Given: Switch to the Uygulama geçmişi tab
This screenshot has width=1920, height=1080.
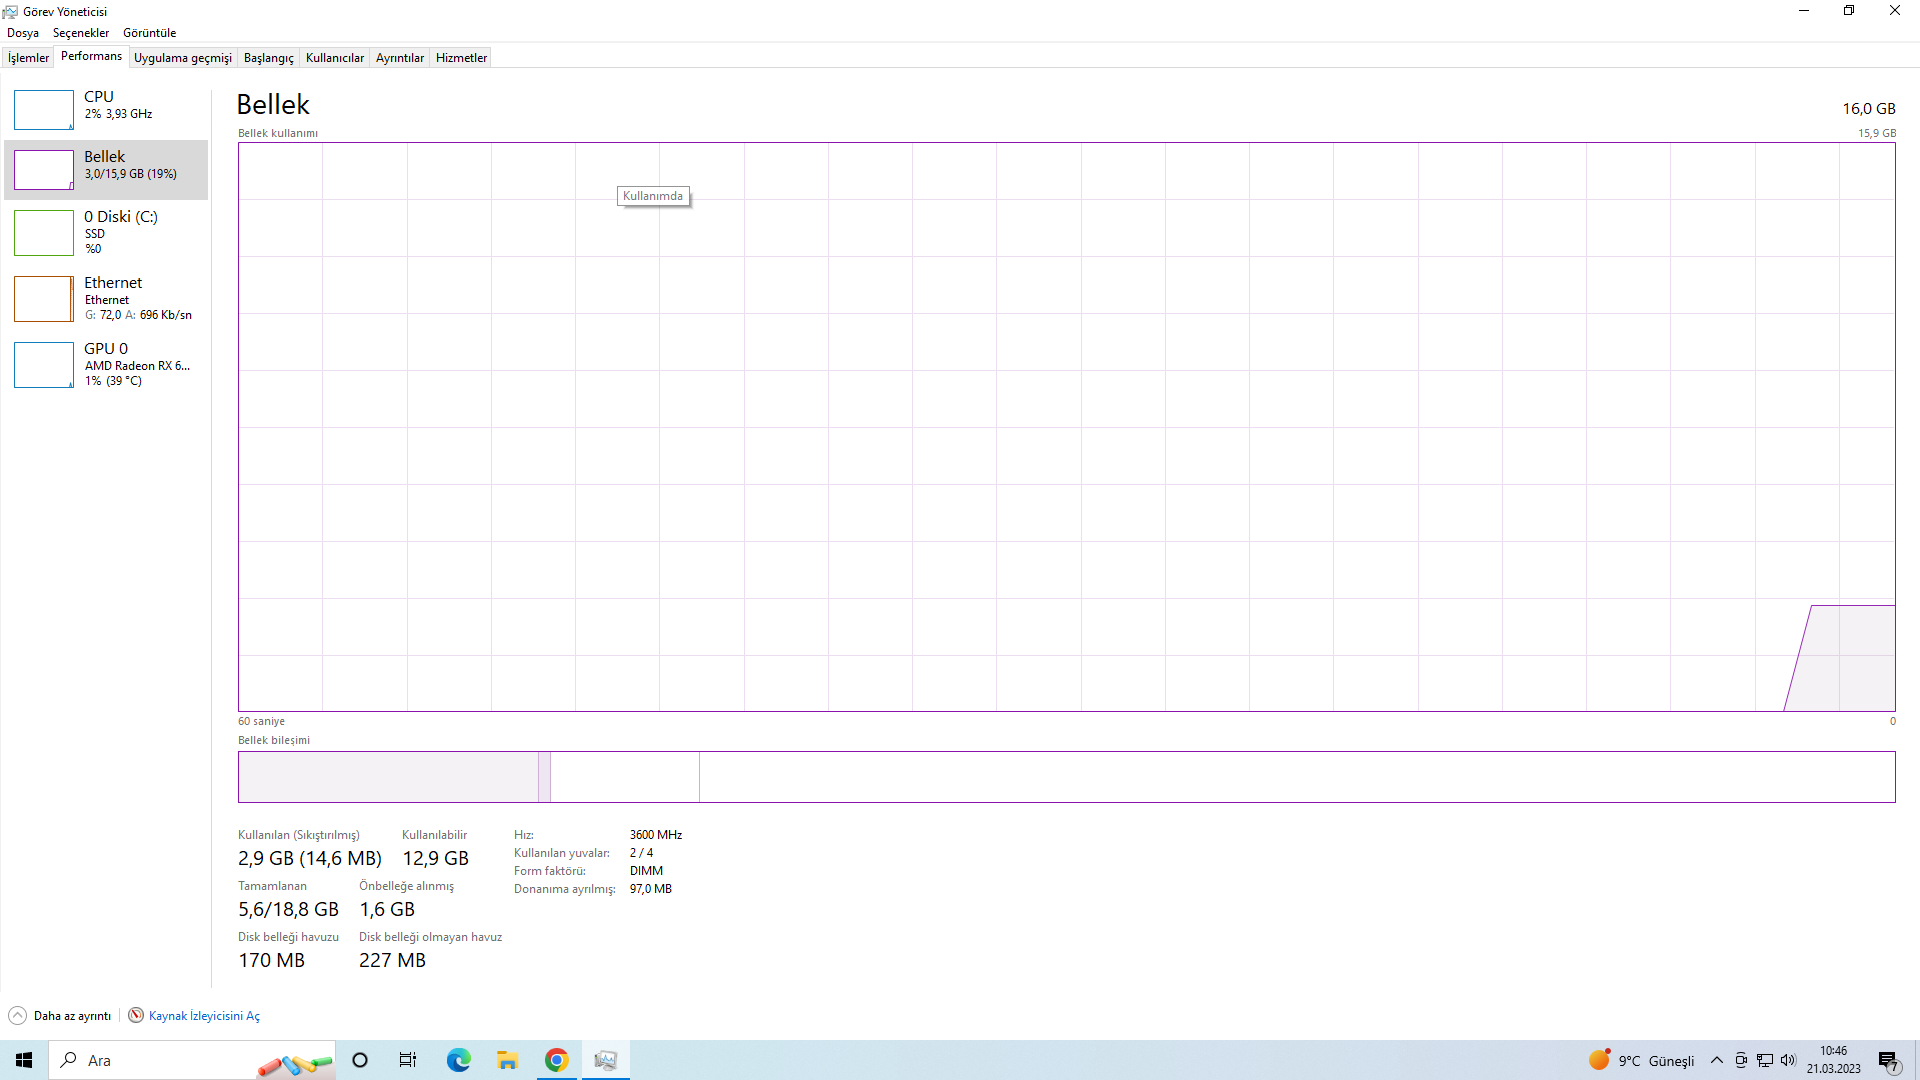Looking at the screenshot, I should click(x=182, y=58).
